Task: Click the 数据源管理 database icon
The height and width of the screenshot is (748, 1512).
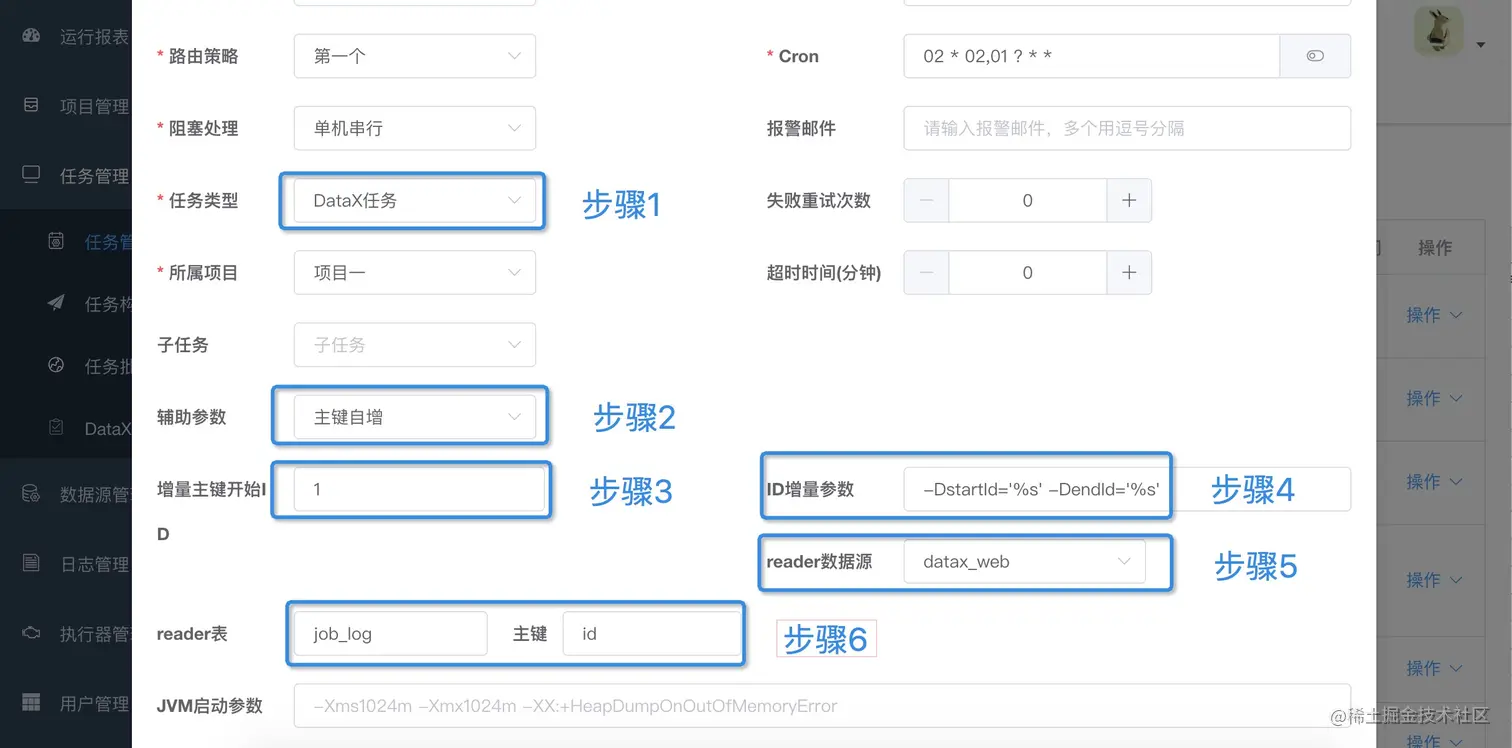Action: click(x=31, y=492)
